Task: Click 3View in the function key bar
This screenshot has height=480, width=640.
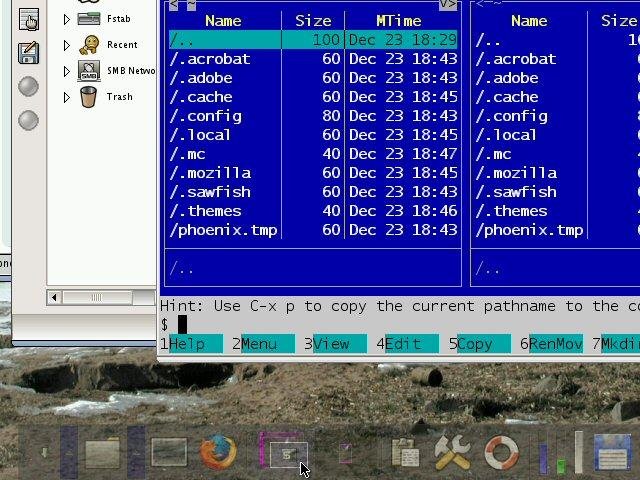Action: pyautogui.click(x=336, y=344)
